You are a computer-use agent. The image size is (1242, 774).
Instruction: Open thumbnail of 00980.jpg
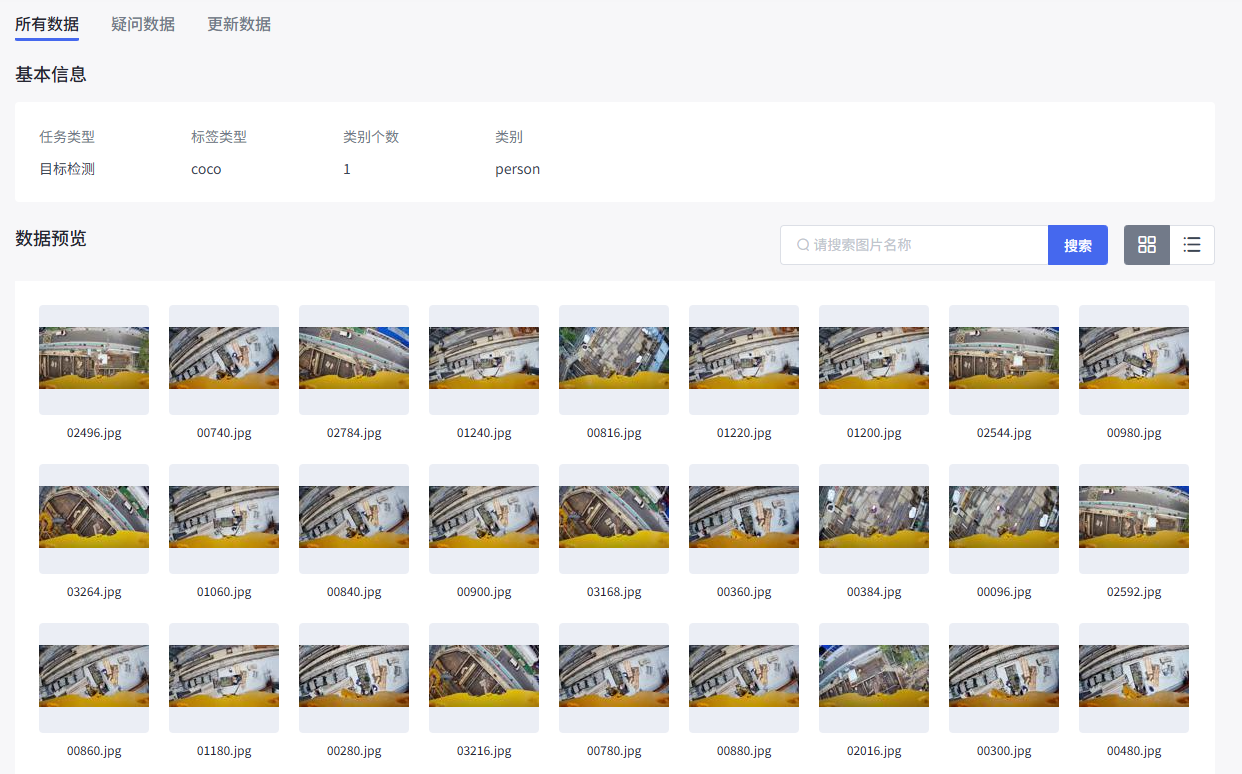coord(1134,360)
